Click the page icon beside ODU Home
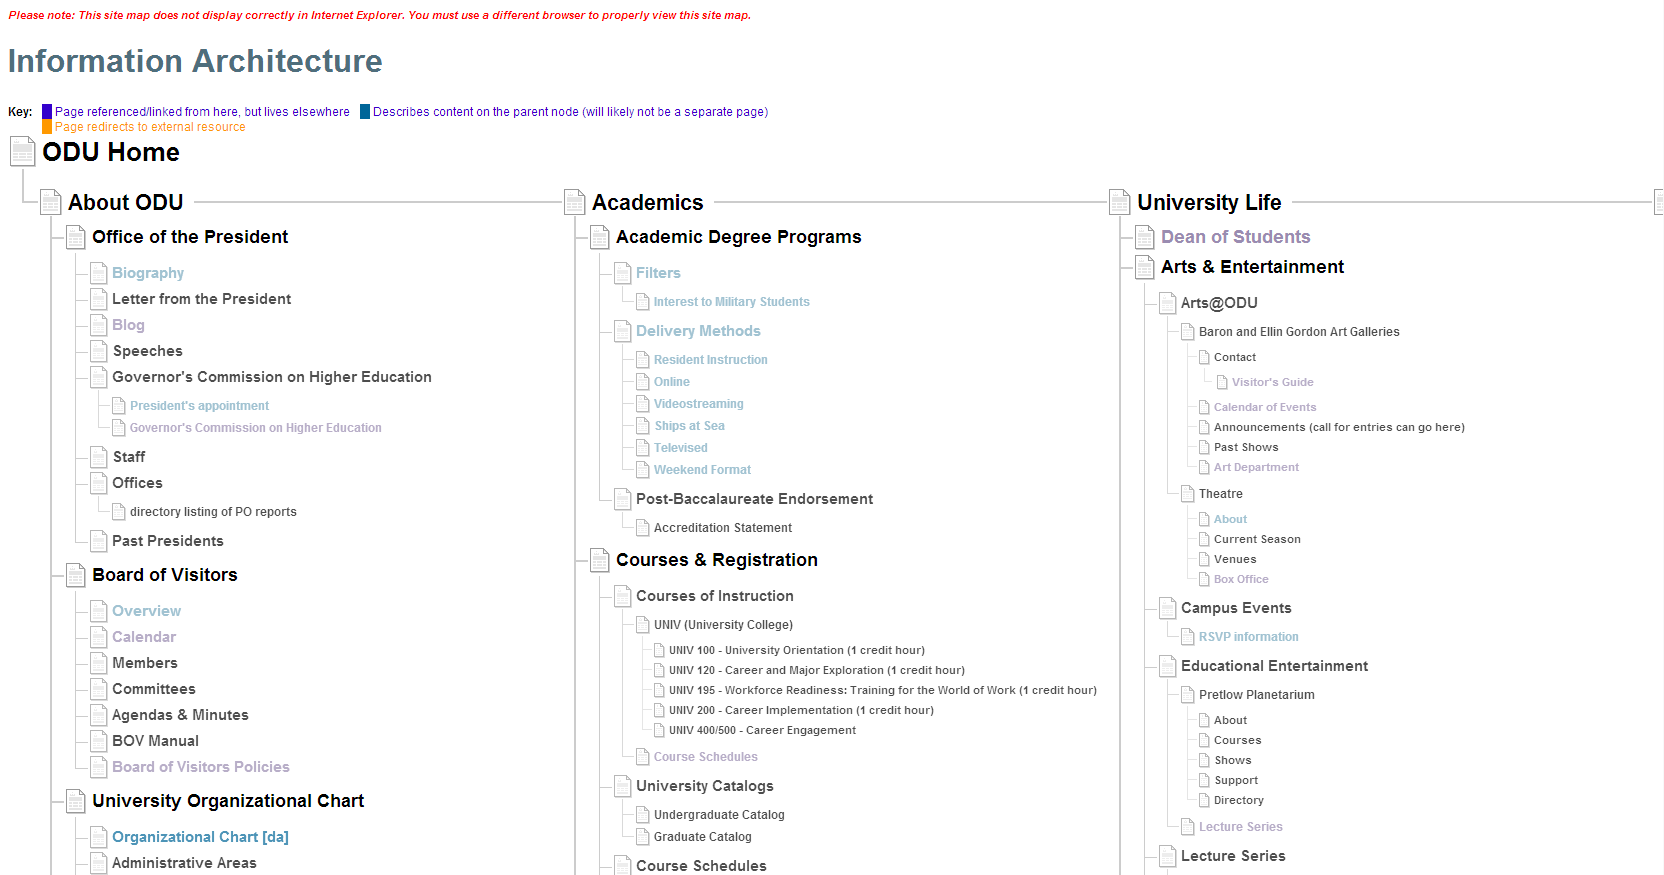Screen dimensions: 1664x875 tap(22, 152)
